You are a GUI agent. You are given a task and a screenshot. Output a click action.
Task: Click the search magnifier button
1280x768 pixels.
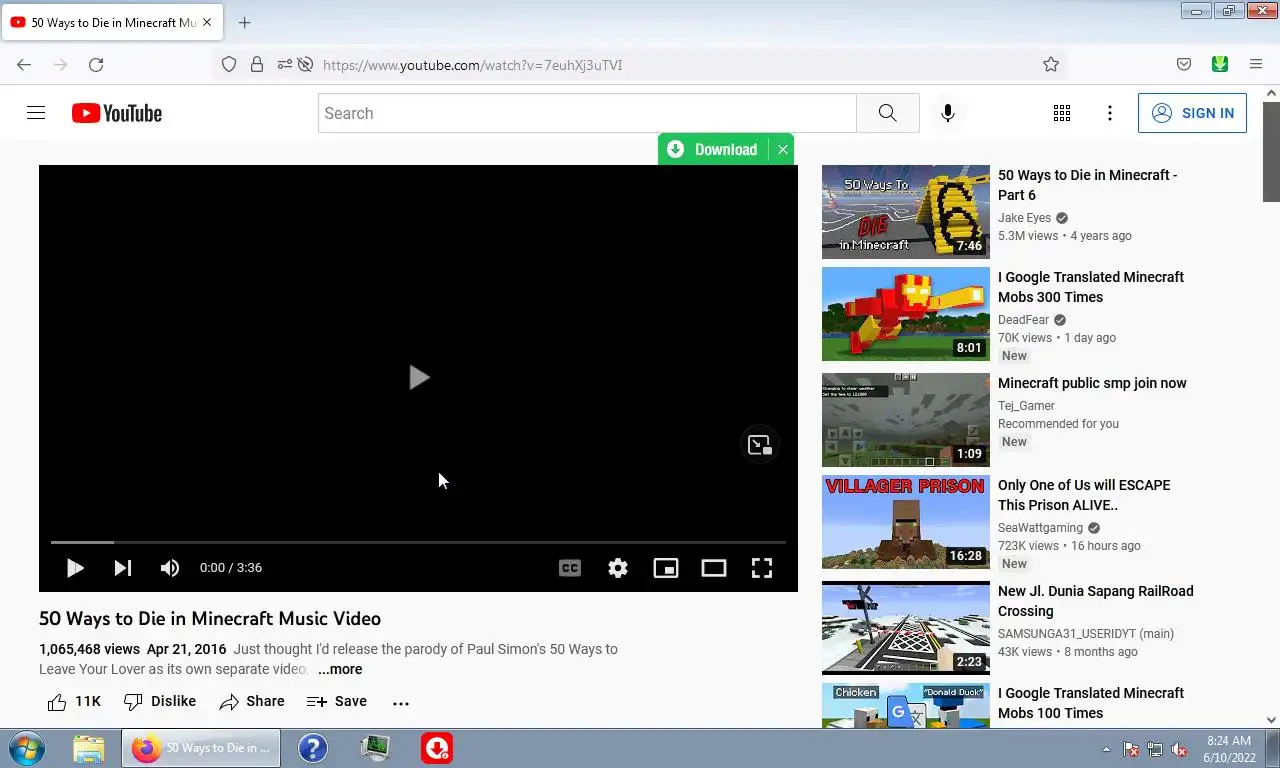(888, 113)
